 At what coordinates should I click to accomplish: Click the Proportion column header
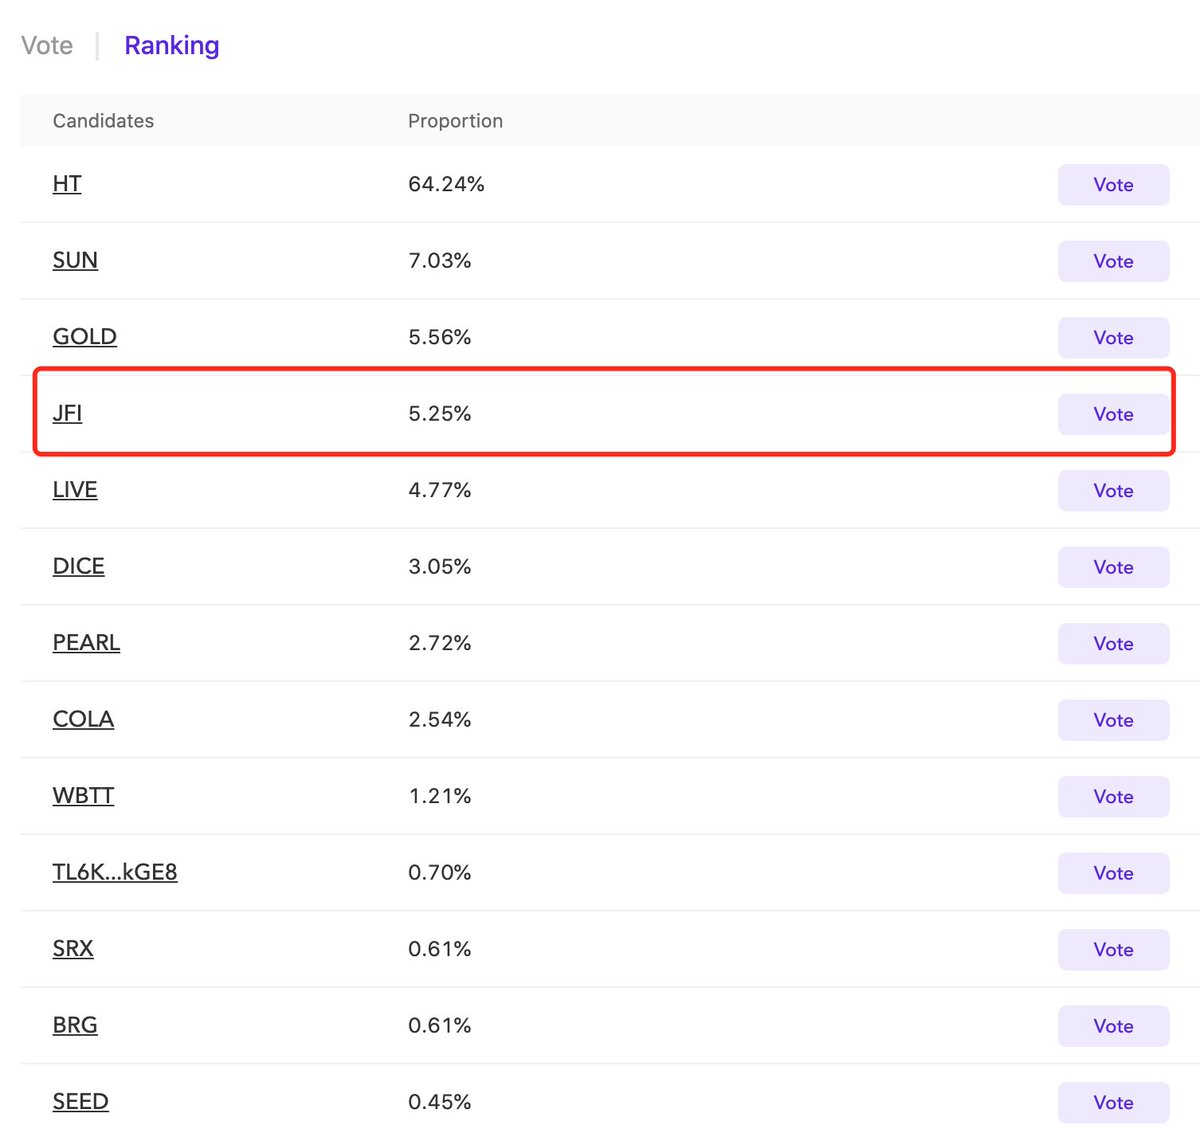tap(455, 121)
